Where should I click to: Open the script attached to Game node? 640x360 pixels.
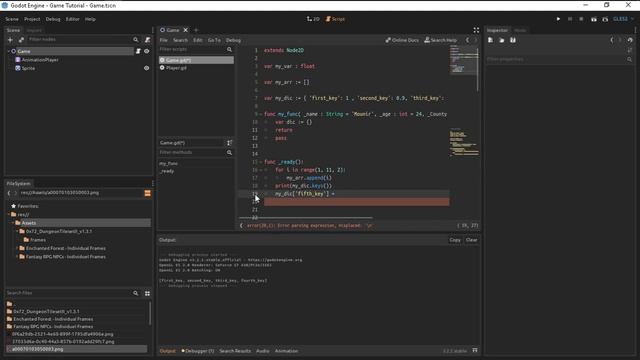(x=138, y=51)
